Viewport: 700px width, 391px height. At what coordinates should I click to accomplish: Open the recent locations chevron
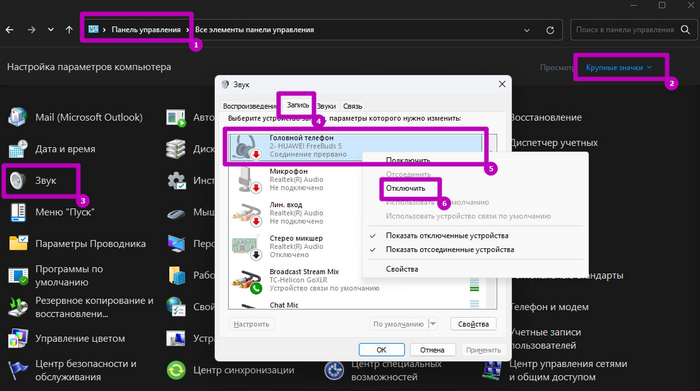point(50,30)
